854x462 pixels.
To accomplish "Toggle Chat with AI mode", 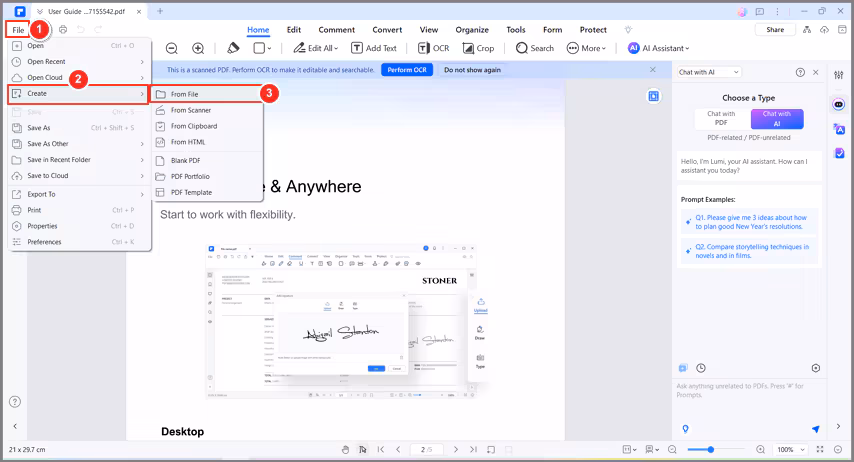I will (776, 118).
